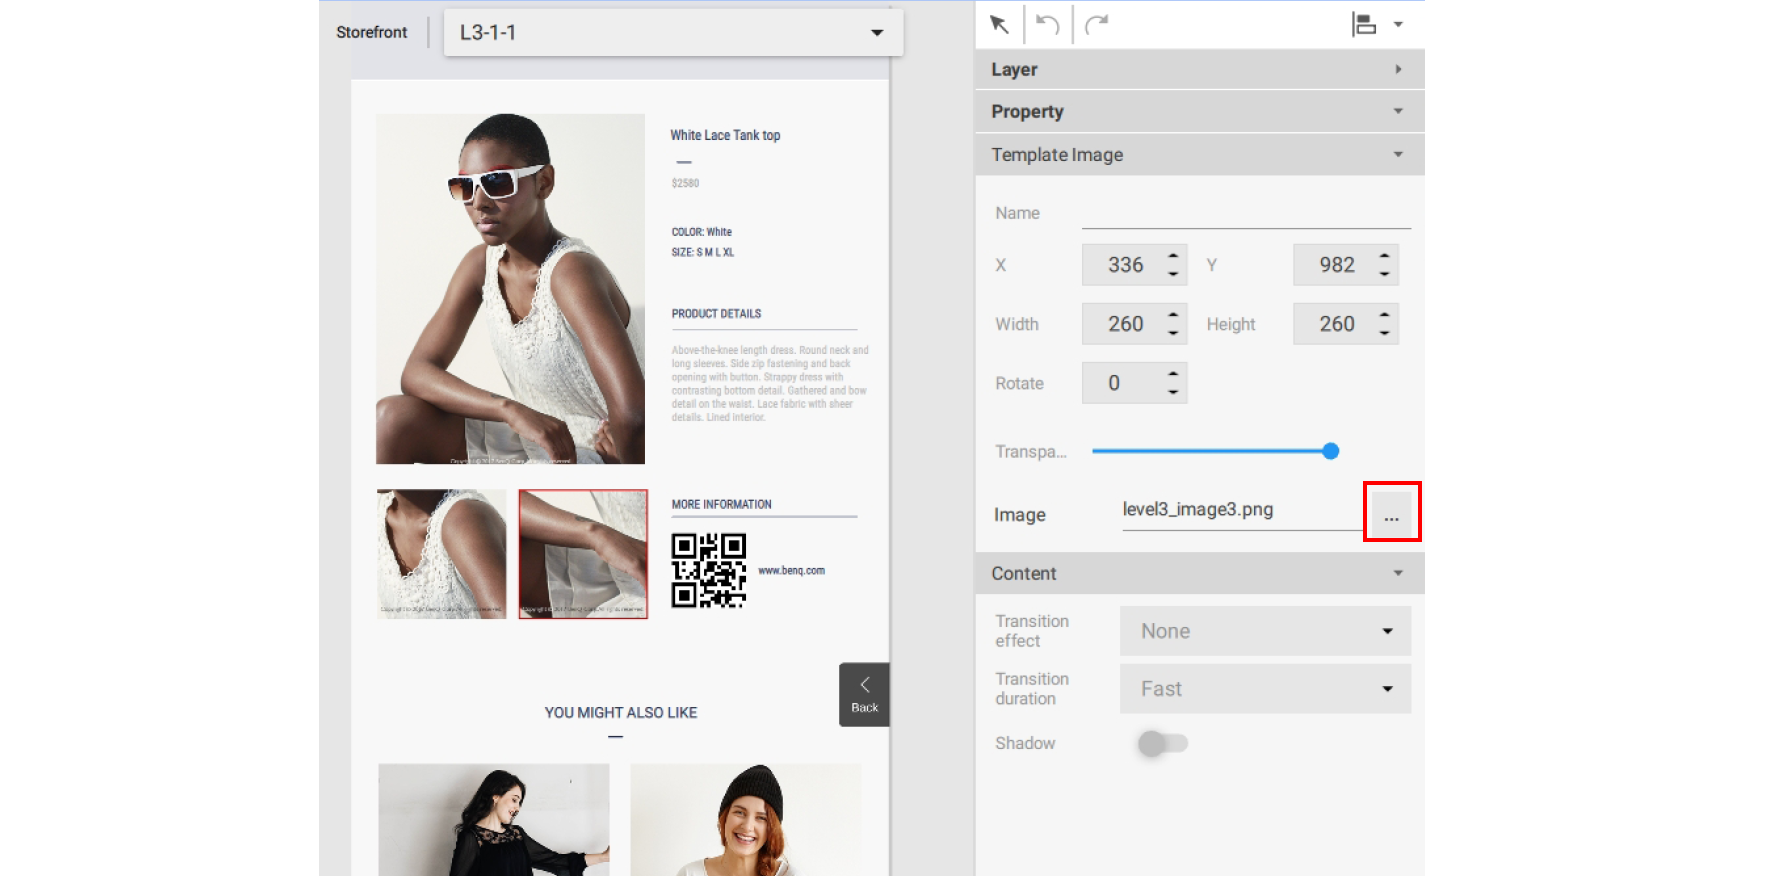Click the undo icon
1770x876 pixels.
click(1047, 24)
